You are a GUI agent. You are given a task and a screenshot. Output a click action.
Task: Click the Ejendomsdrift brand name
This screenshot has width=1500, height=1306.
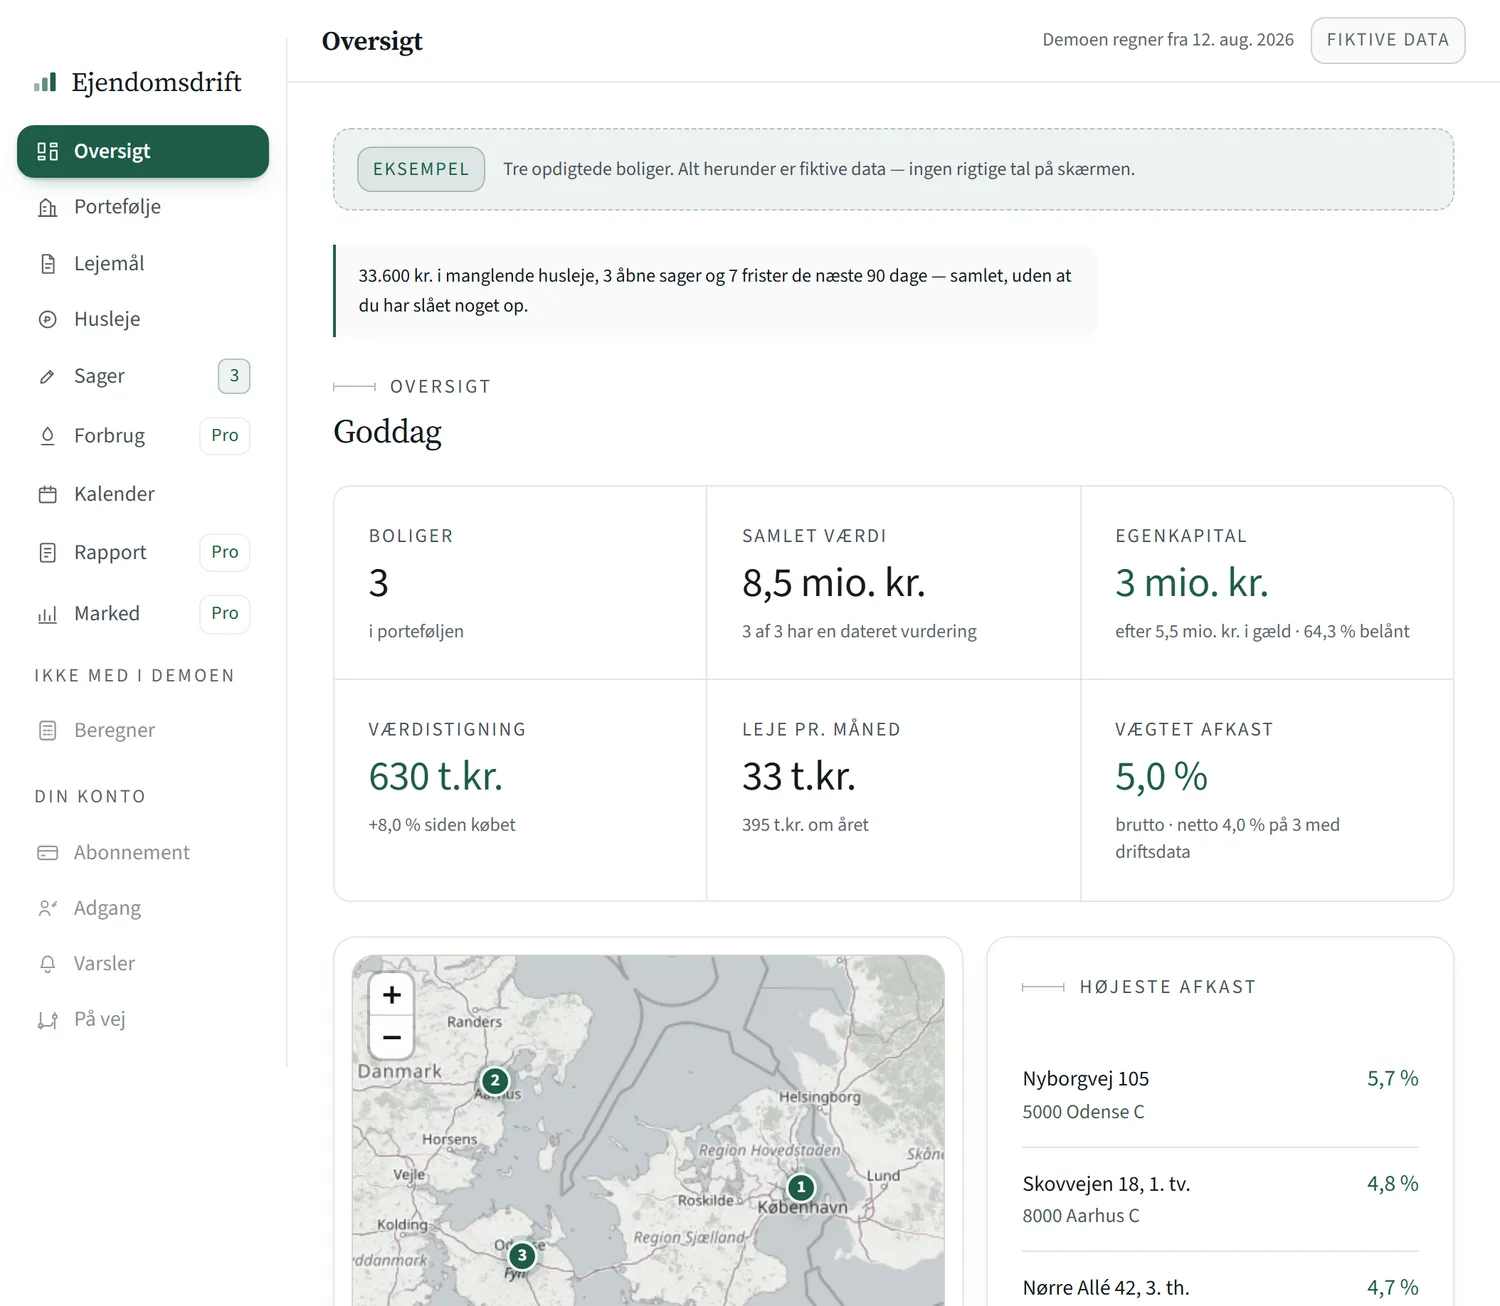pyautogui.click(x=157, y=82)
